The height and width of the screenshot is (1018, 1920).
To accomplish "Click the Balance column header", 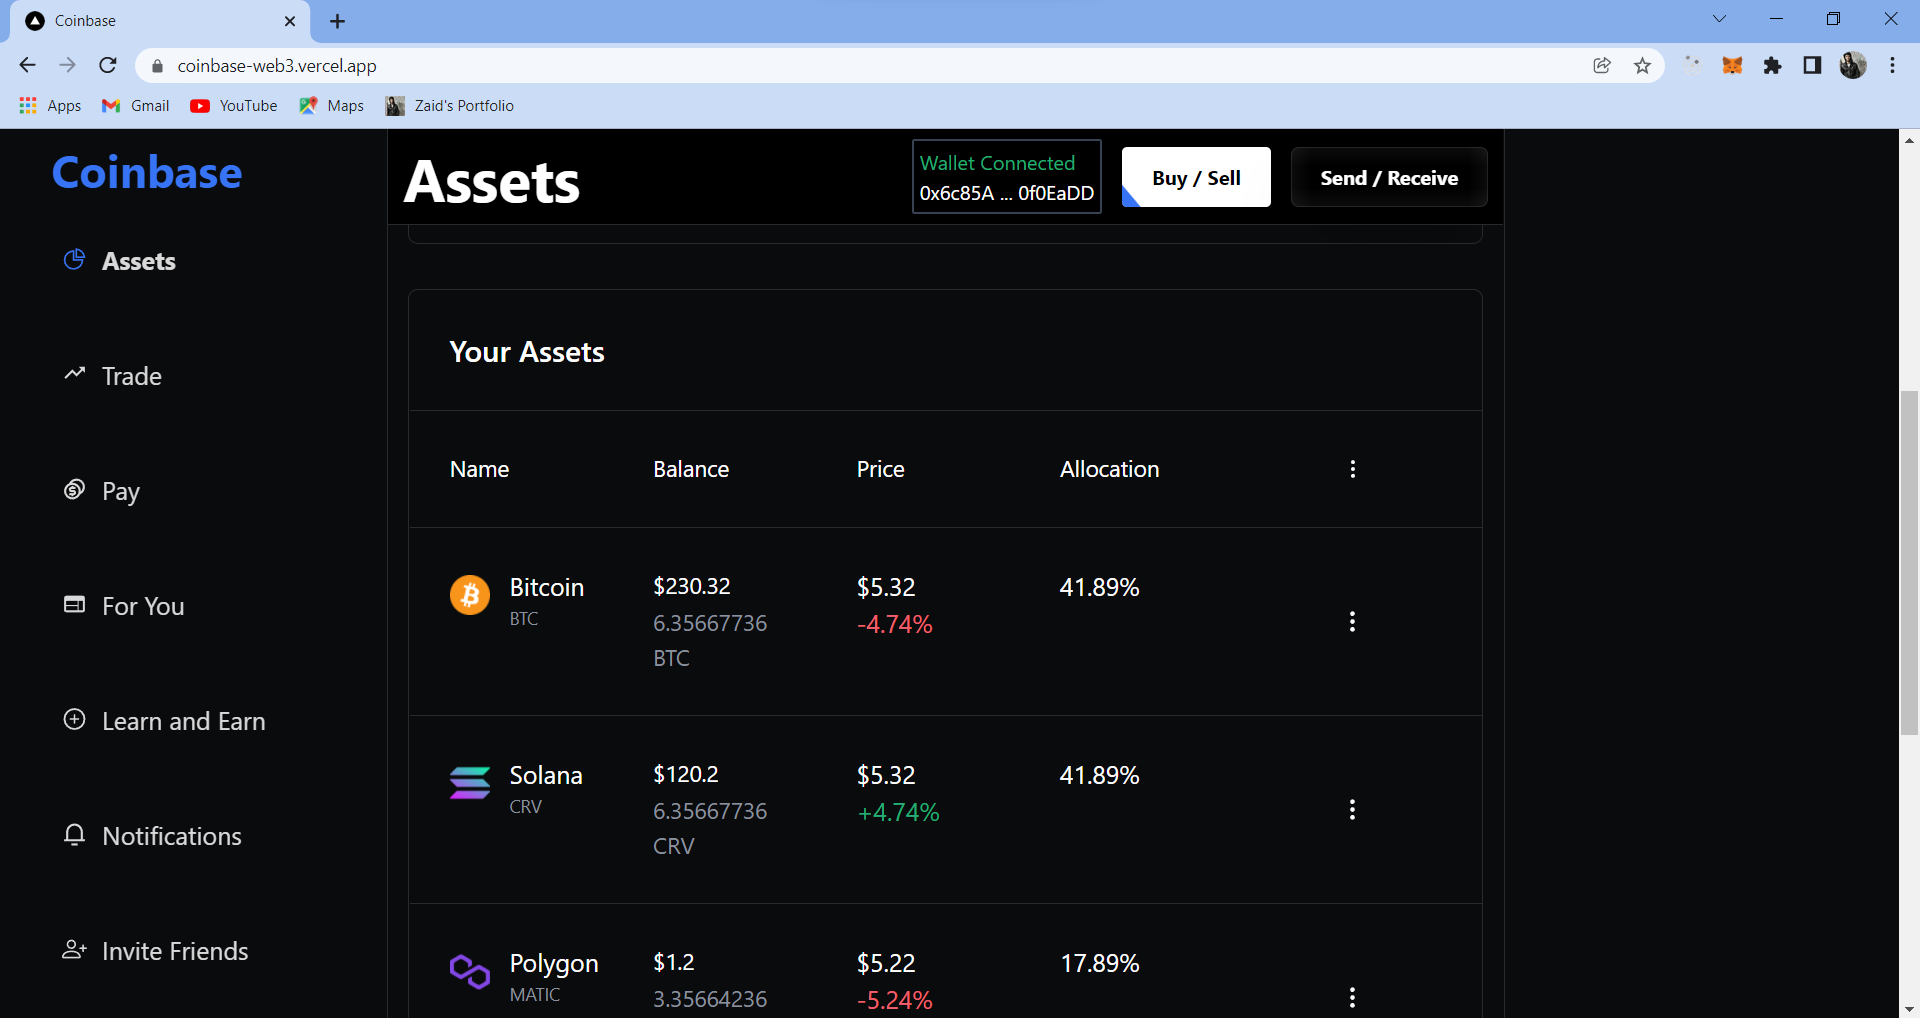I will [x=691, y=469].
